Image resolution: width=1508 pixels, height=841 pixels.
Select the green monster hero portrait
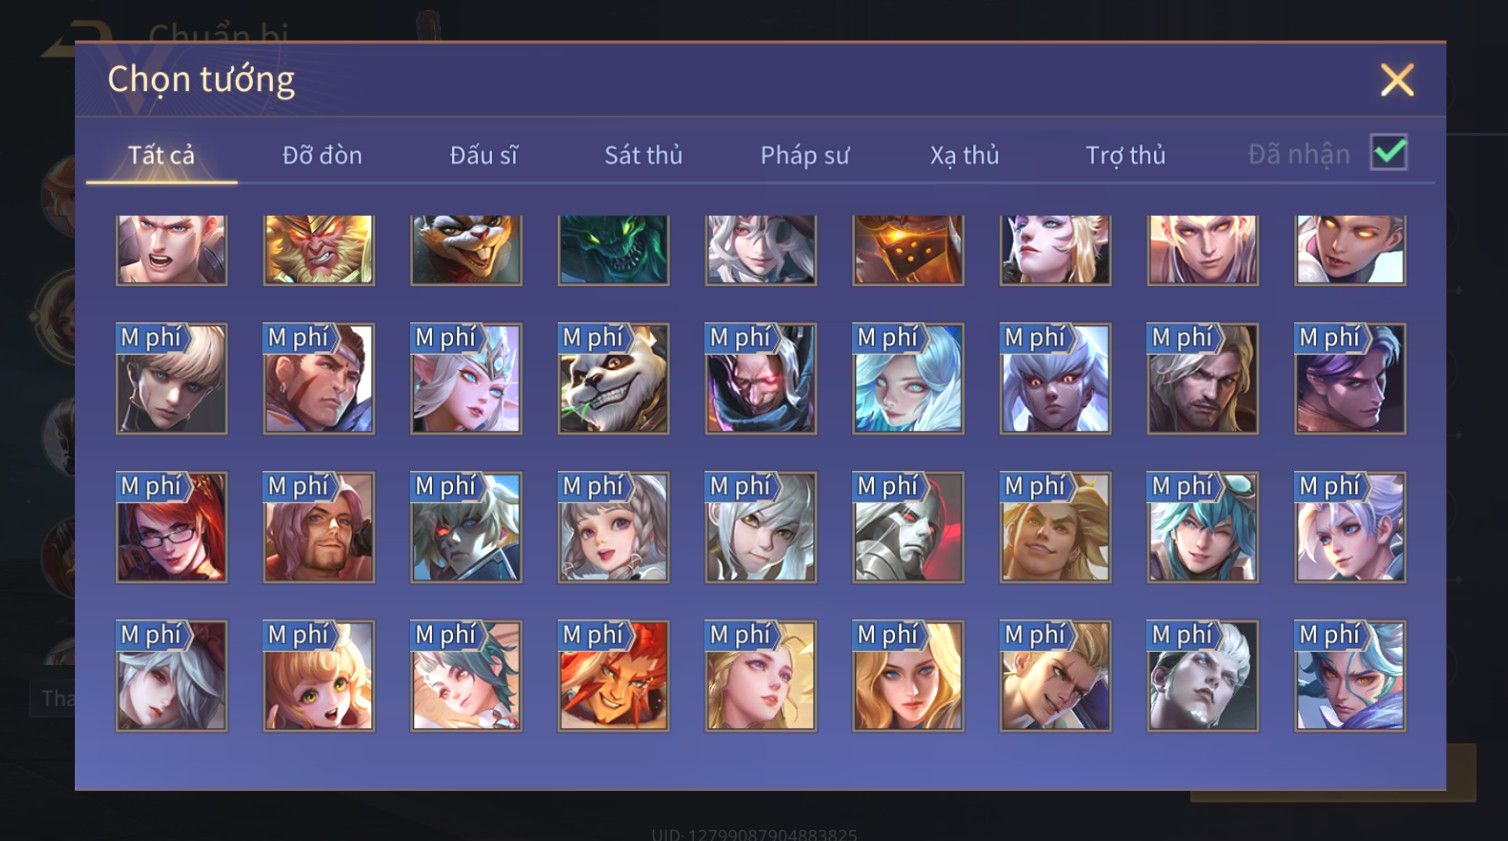(x=613, y=250)
